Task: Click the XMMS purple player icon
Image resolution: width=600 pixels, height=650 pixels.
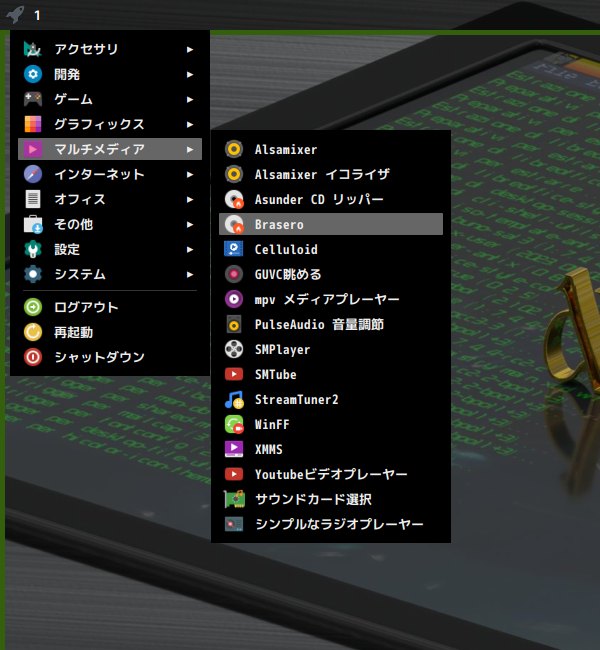Action: [234, 449]
